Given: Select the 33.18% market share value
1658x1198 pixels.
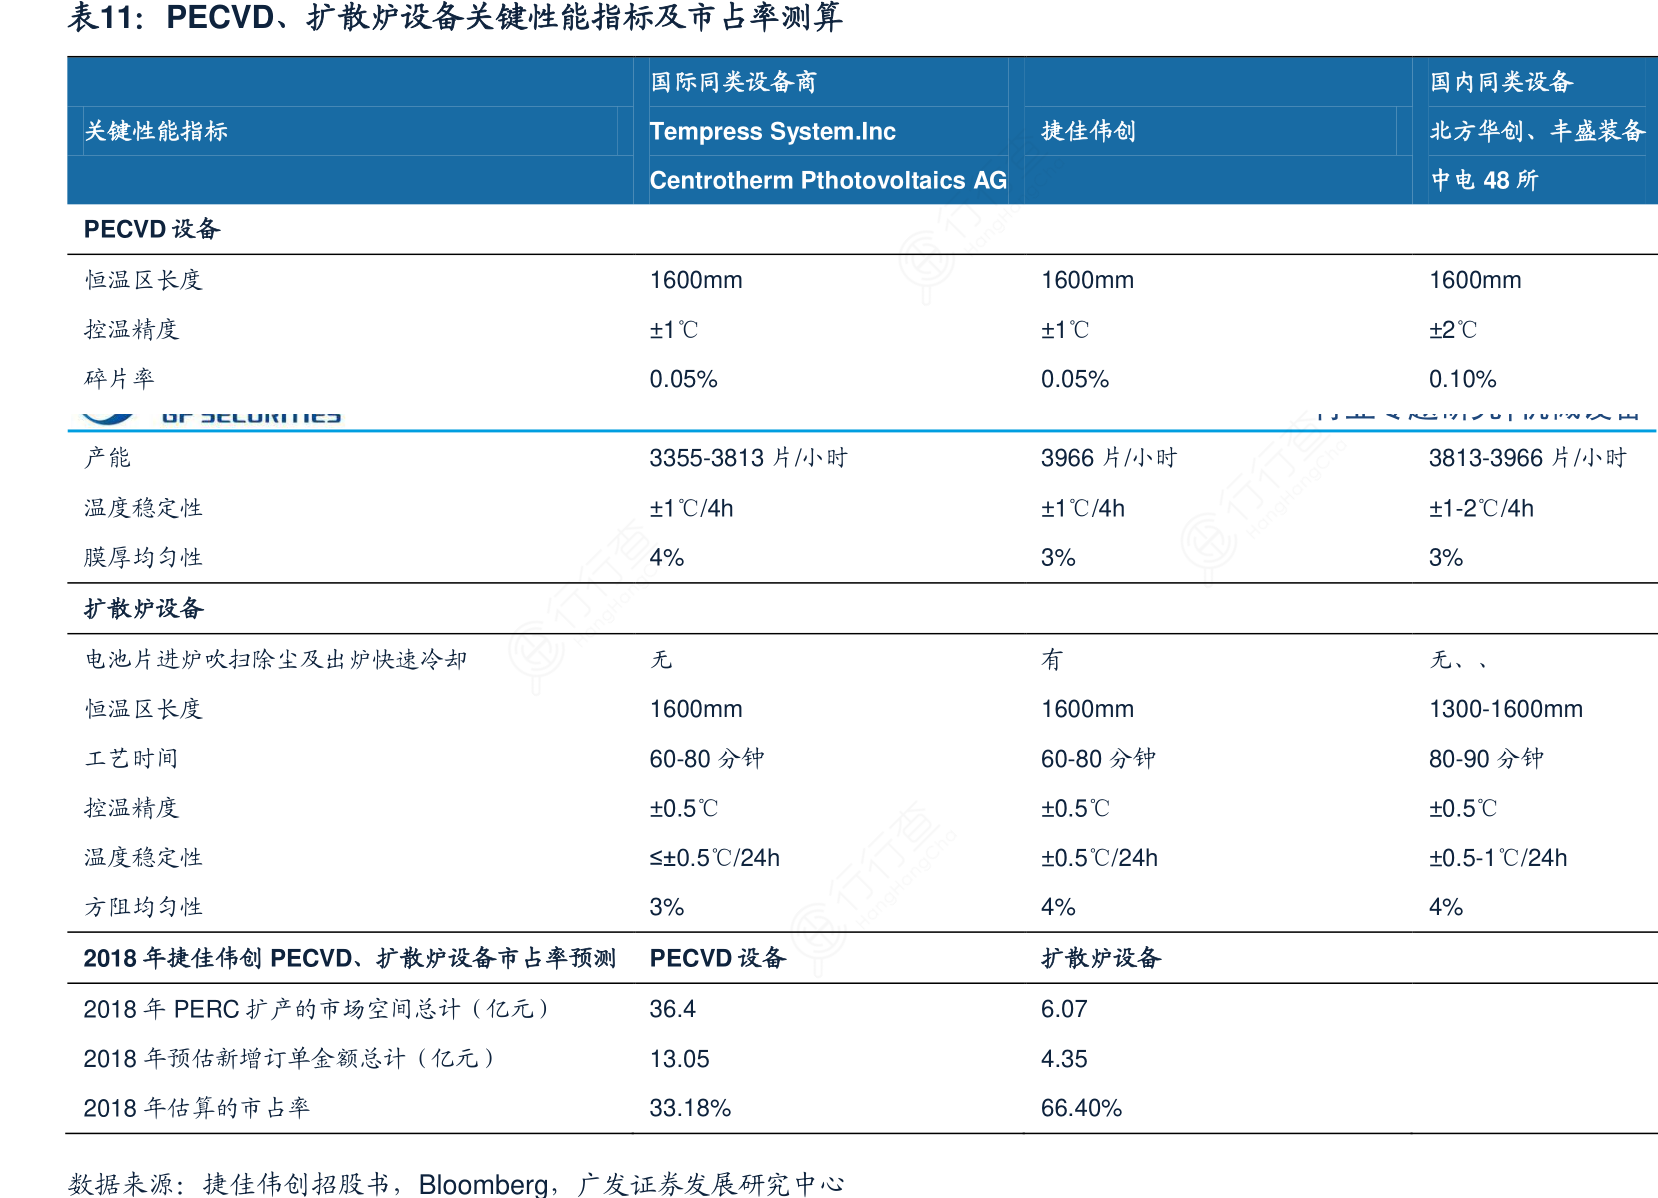Looking at the screenshot, I should pyautogui.click(x=690, y=1108).
